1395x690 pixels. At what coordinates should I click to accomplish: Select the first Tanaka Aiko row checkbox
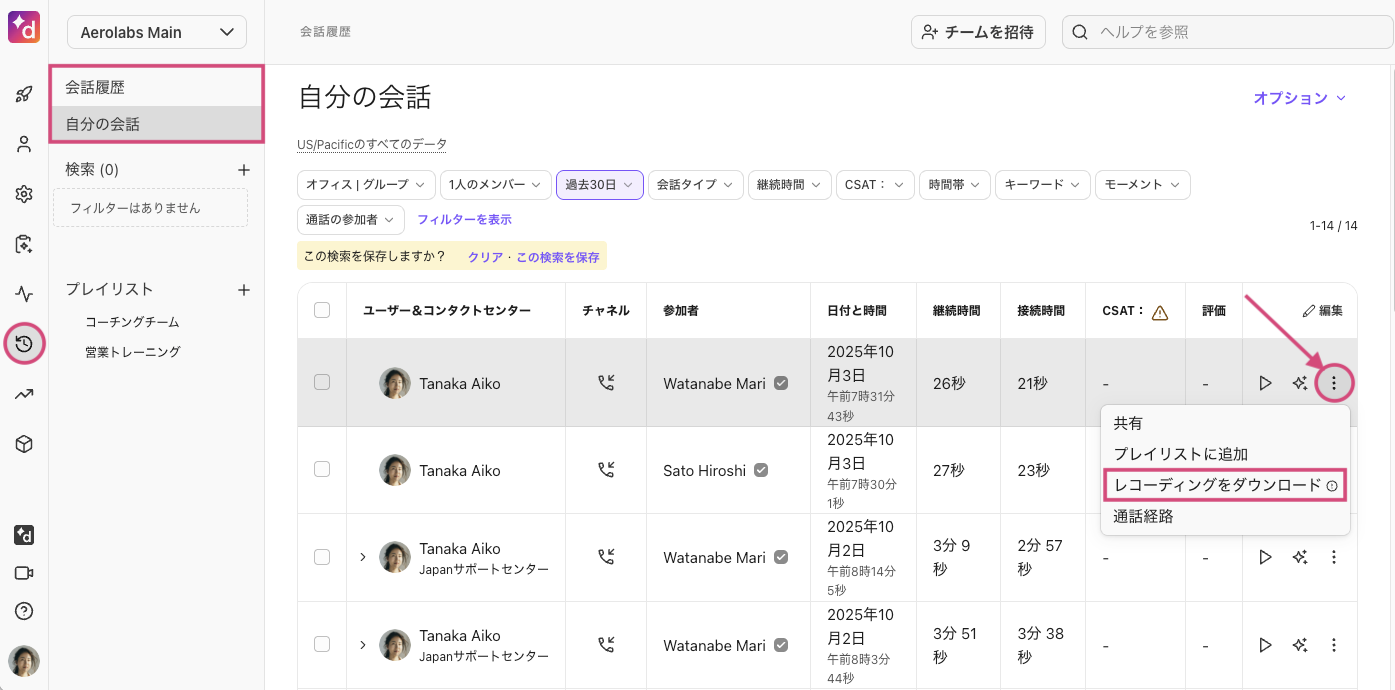pyautogui.click(x=322, y=382)
